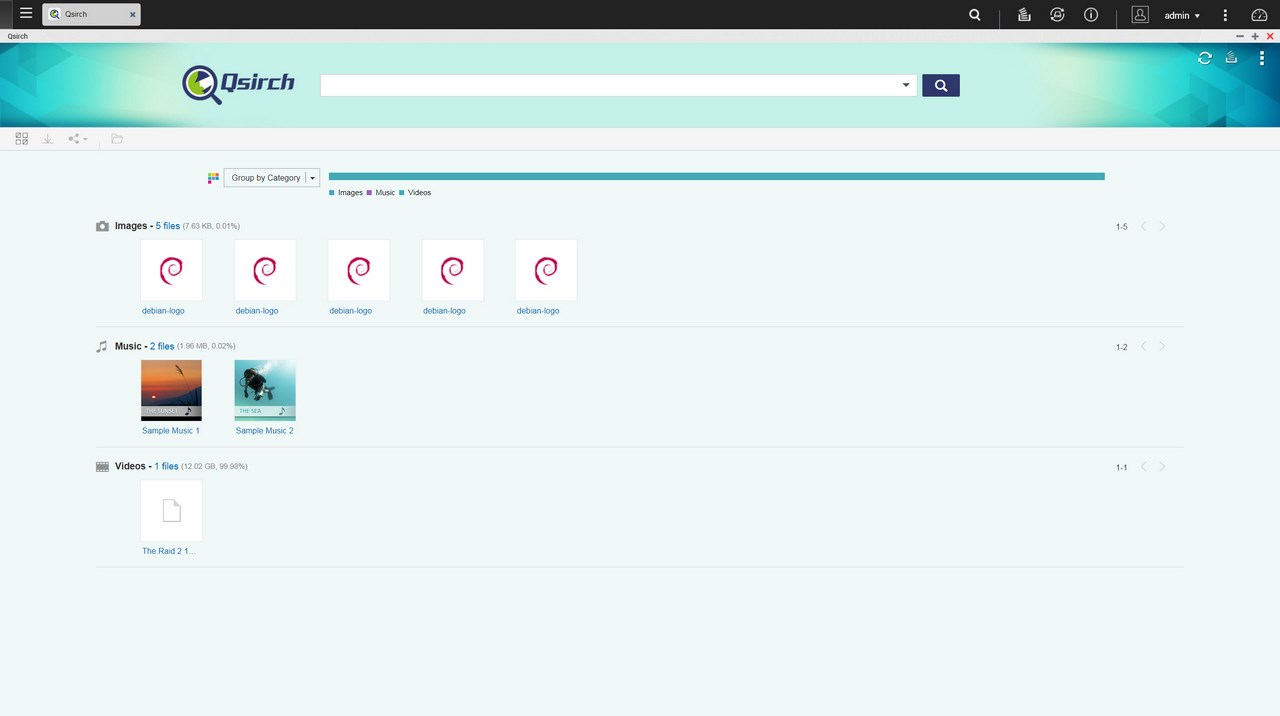Select the Sample Music 1 sunset thumbnail
Screen dimensions: 1280x716
(171, 390)
